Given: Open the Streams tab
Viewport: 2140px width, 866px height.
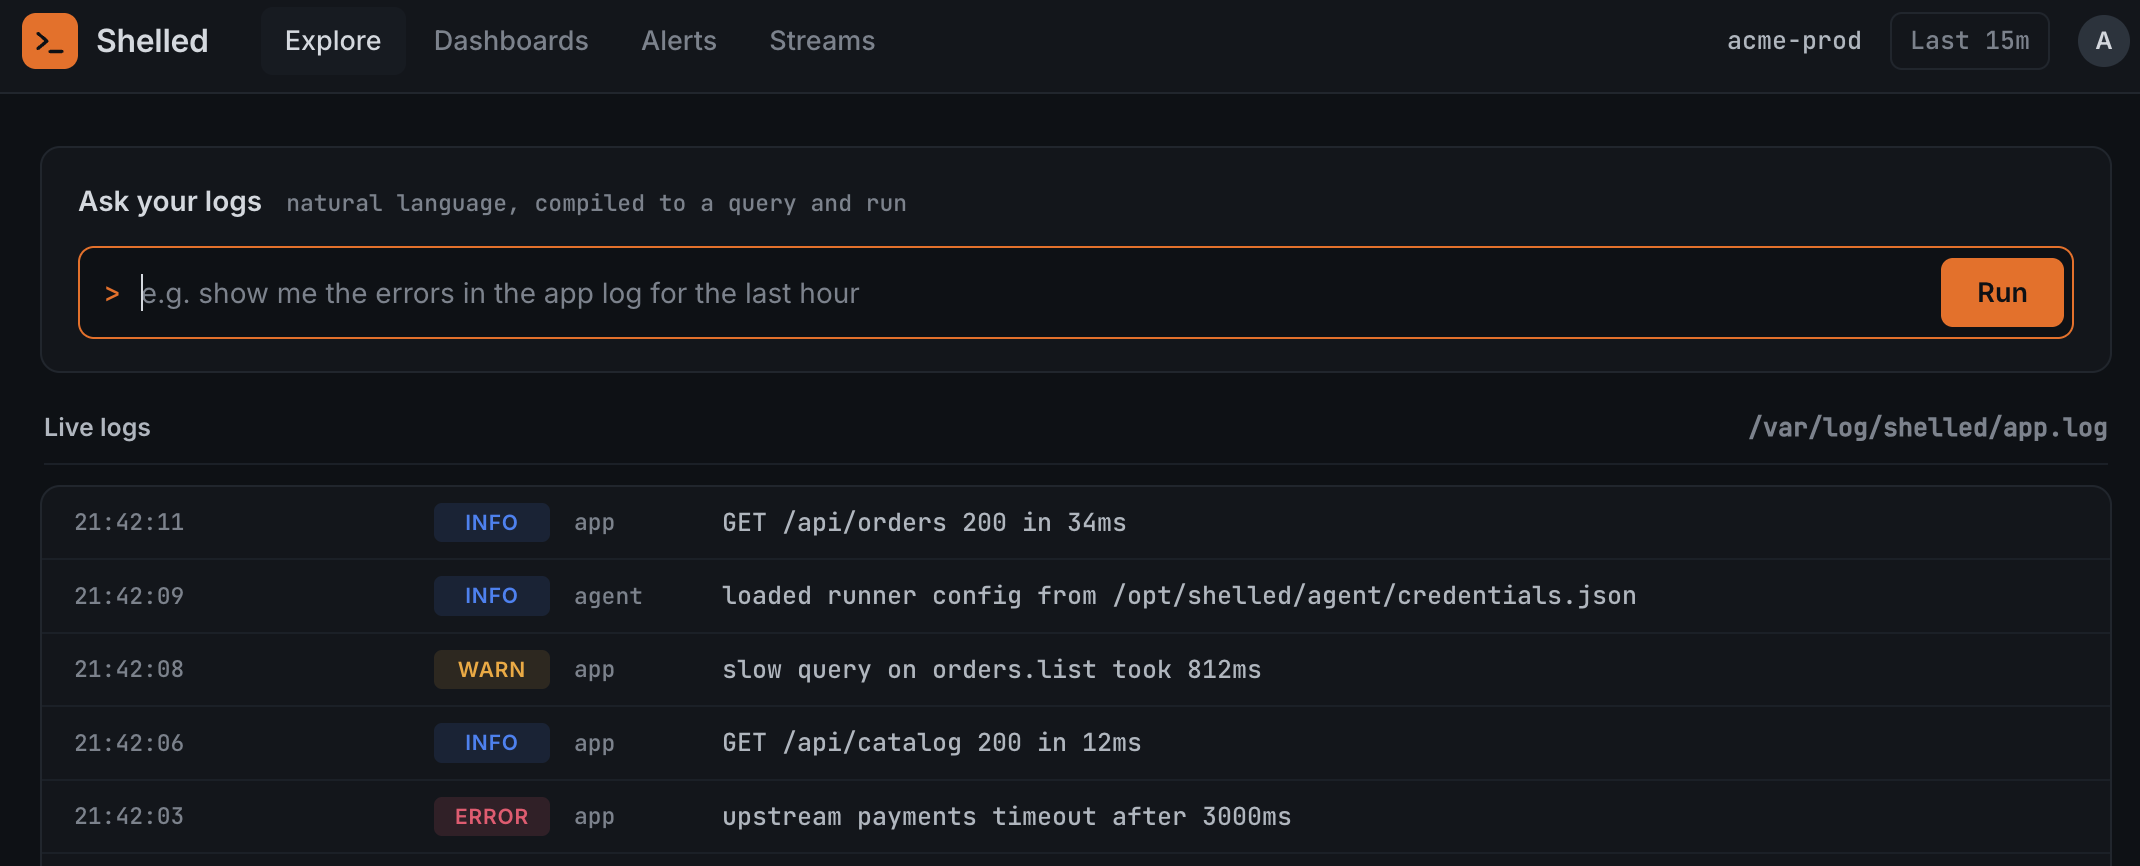Looking at the screenshot, I should click(822, 41).
